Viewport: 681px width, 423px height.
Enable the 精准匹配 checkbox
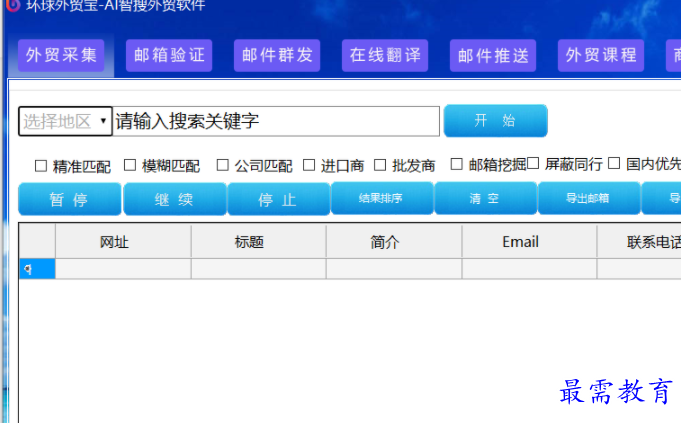[x=41, y=165]
